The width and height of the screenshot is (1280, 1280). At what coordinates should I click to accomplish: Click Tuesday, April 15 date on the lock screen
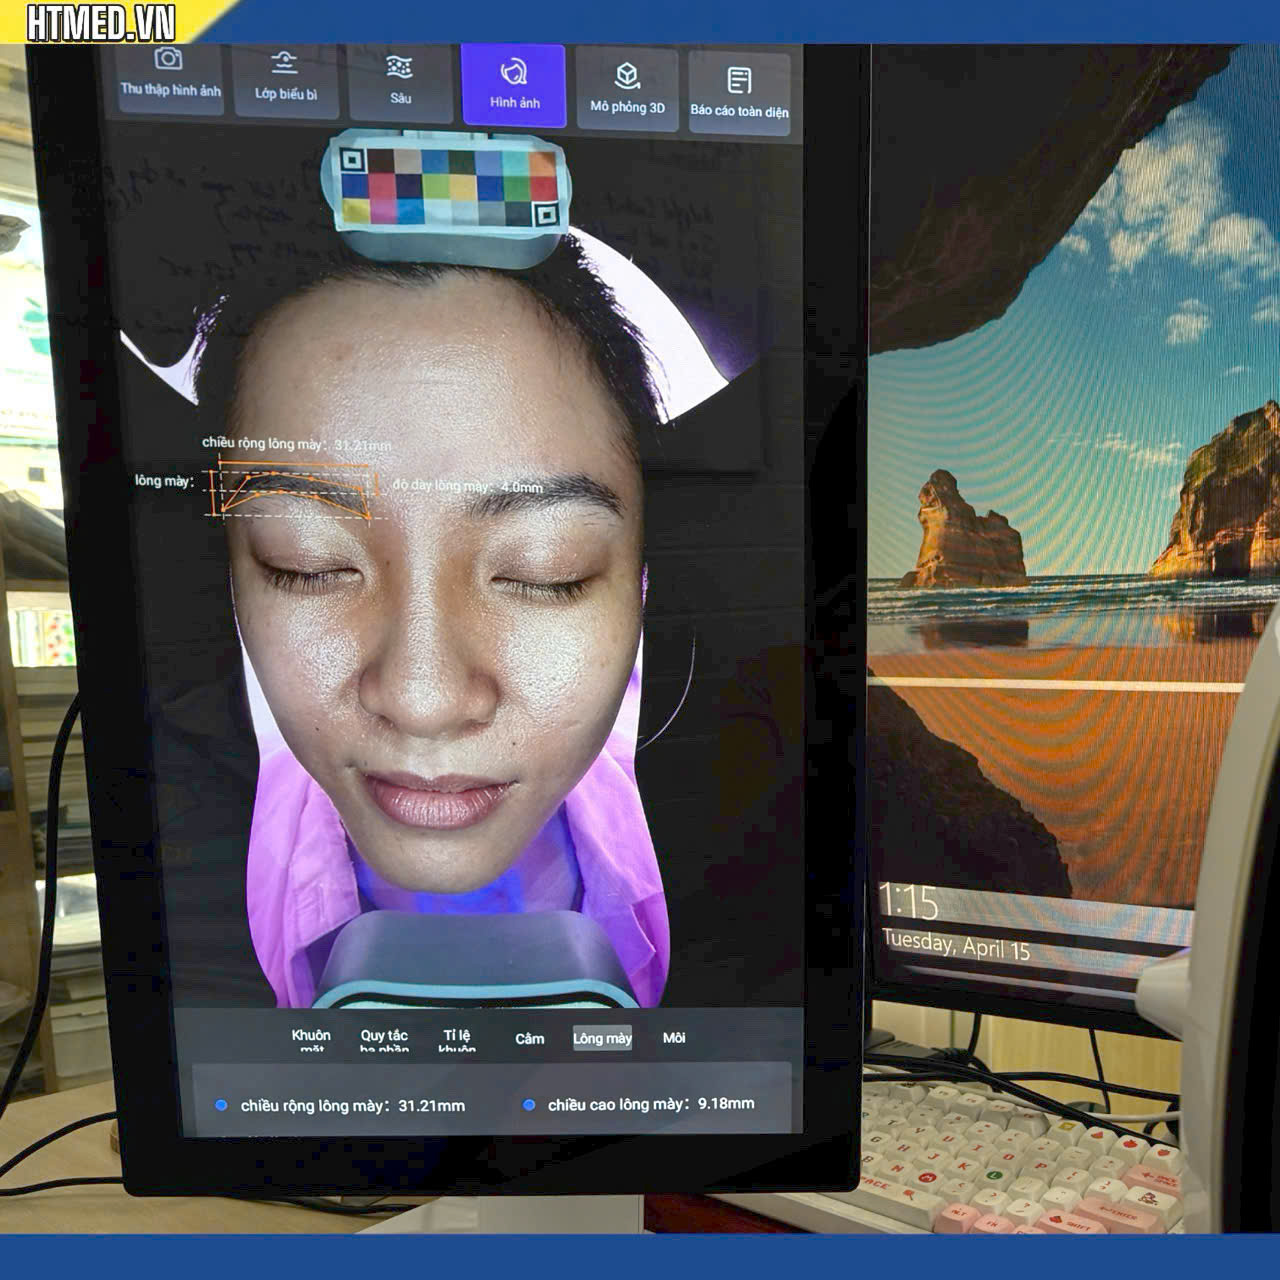(x=956, y=944)
